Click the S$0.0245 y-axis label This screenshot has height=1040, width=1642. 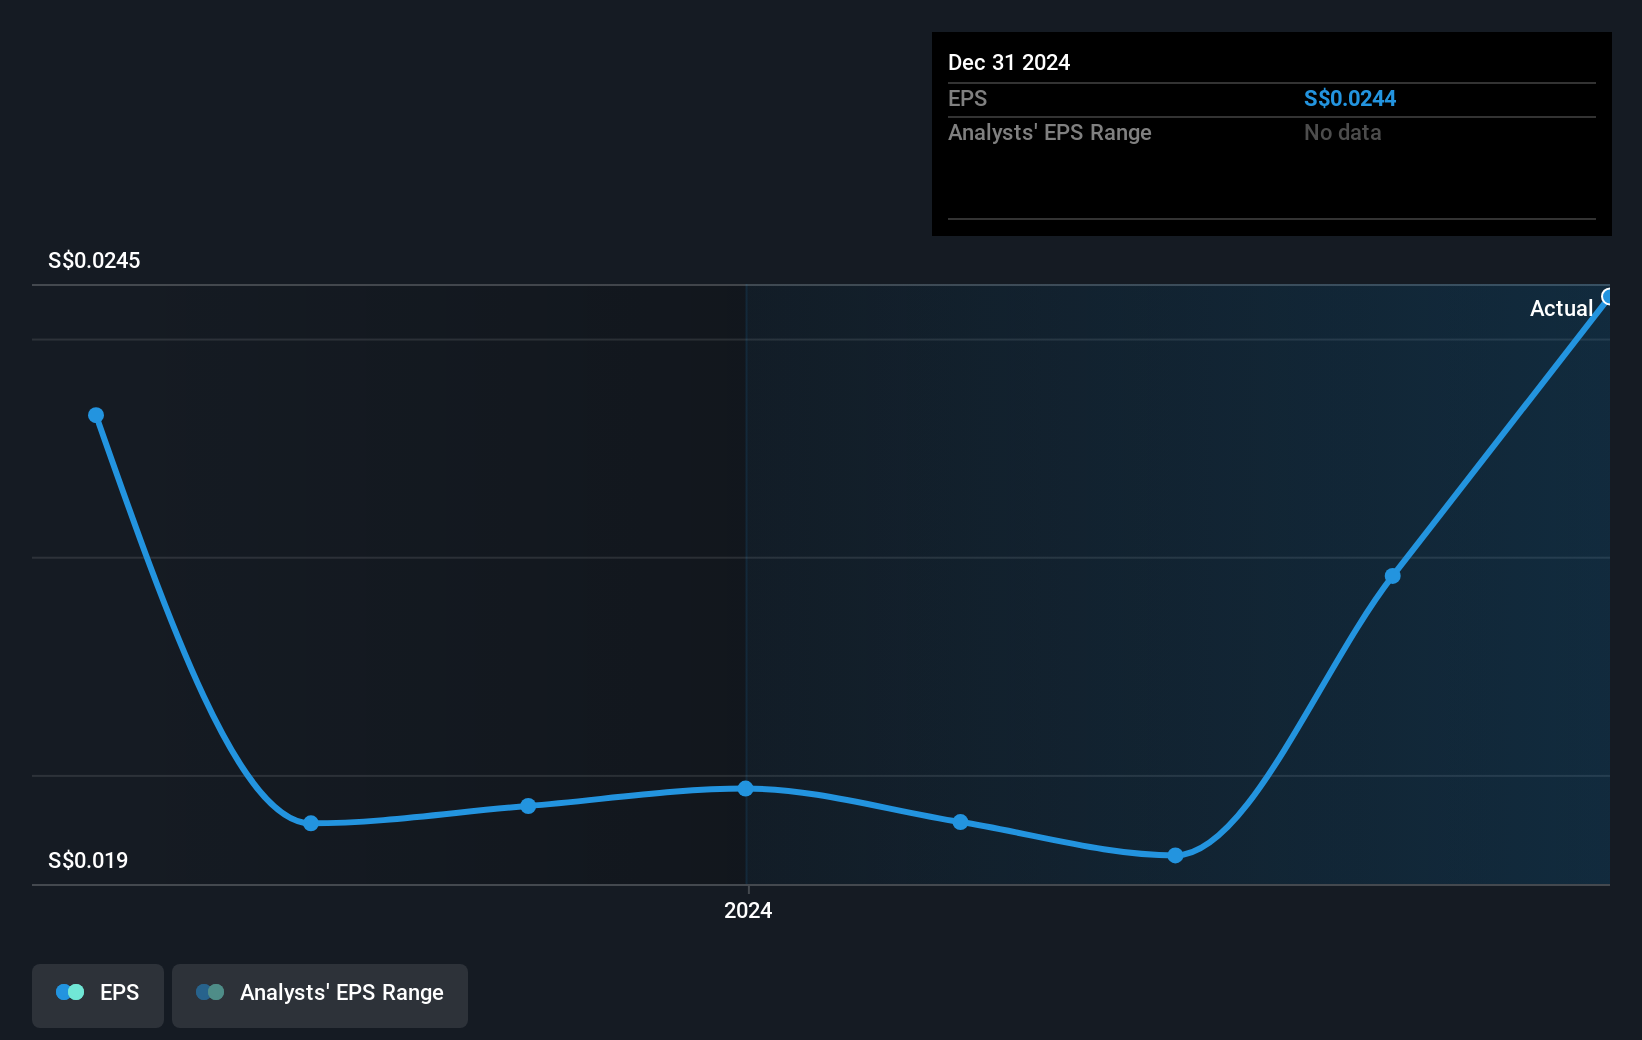tap(94, 260)
